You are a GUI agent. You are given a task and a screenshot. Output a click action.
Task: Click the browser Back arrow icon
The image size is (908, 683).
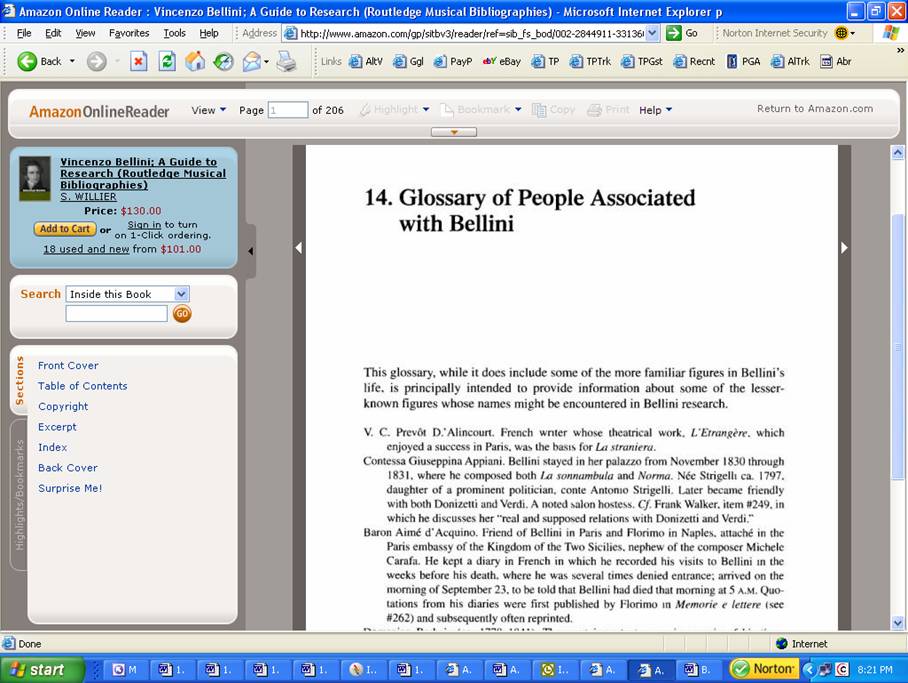pyautogui.click(x=28, y=61)
